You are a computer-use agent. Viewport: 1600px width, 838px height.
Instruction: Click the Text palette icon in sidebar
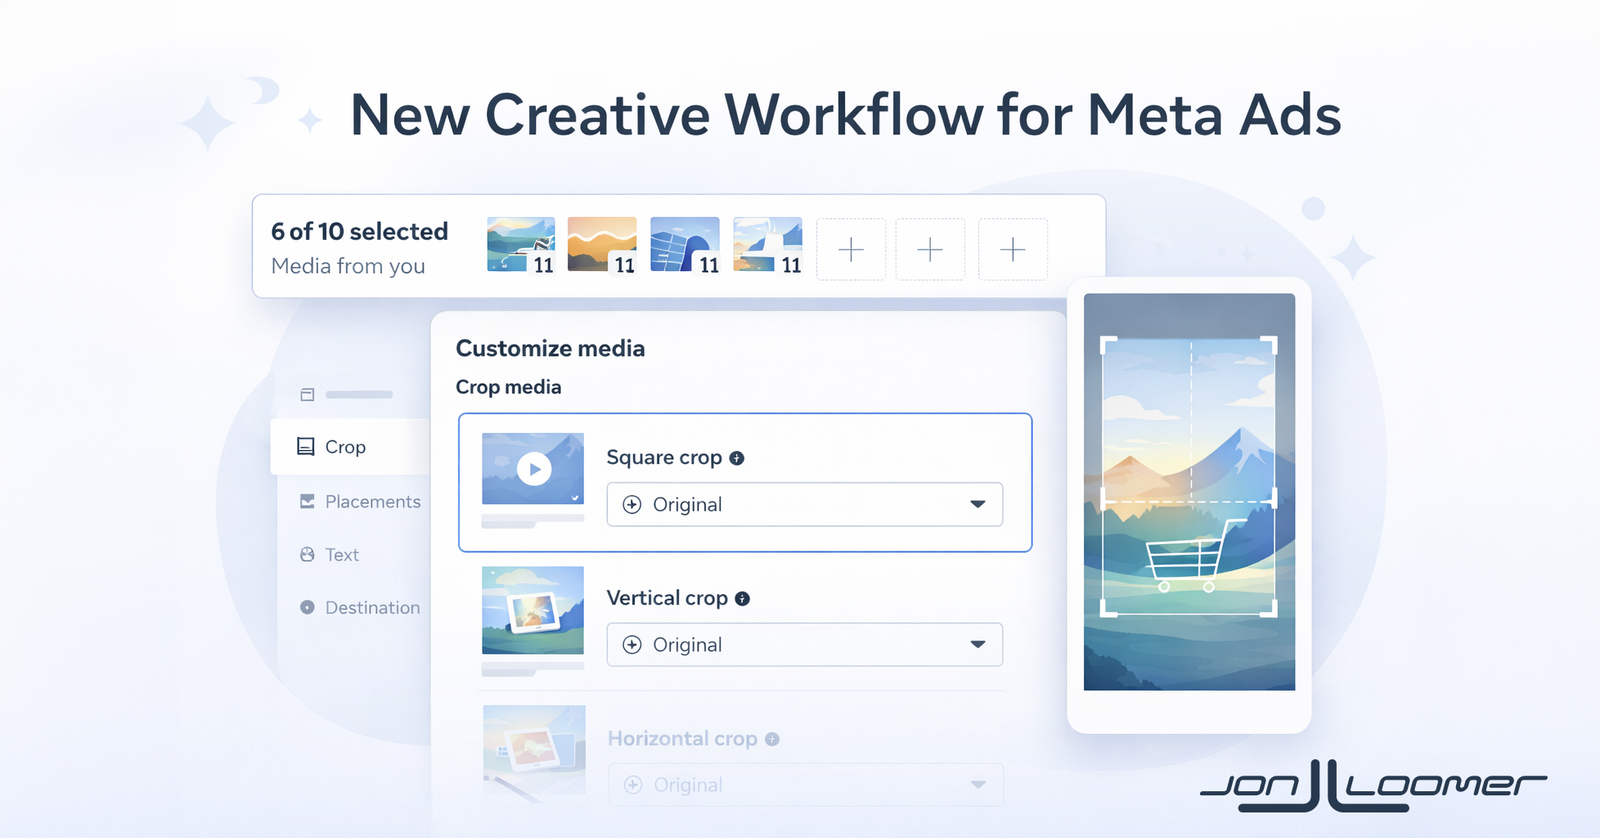[307, 555]
